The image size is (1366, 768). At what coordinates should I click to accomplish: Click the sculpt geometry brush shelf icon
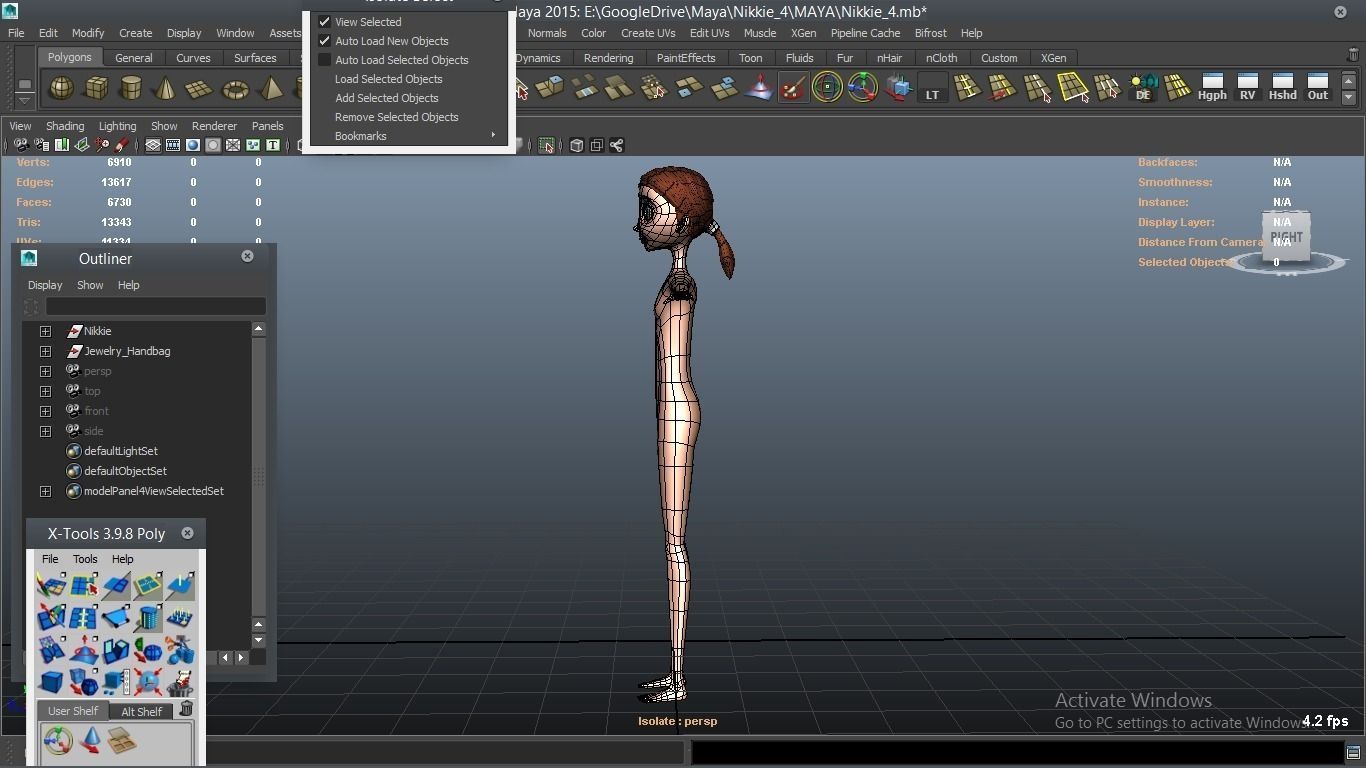793,88
